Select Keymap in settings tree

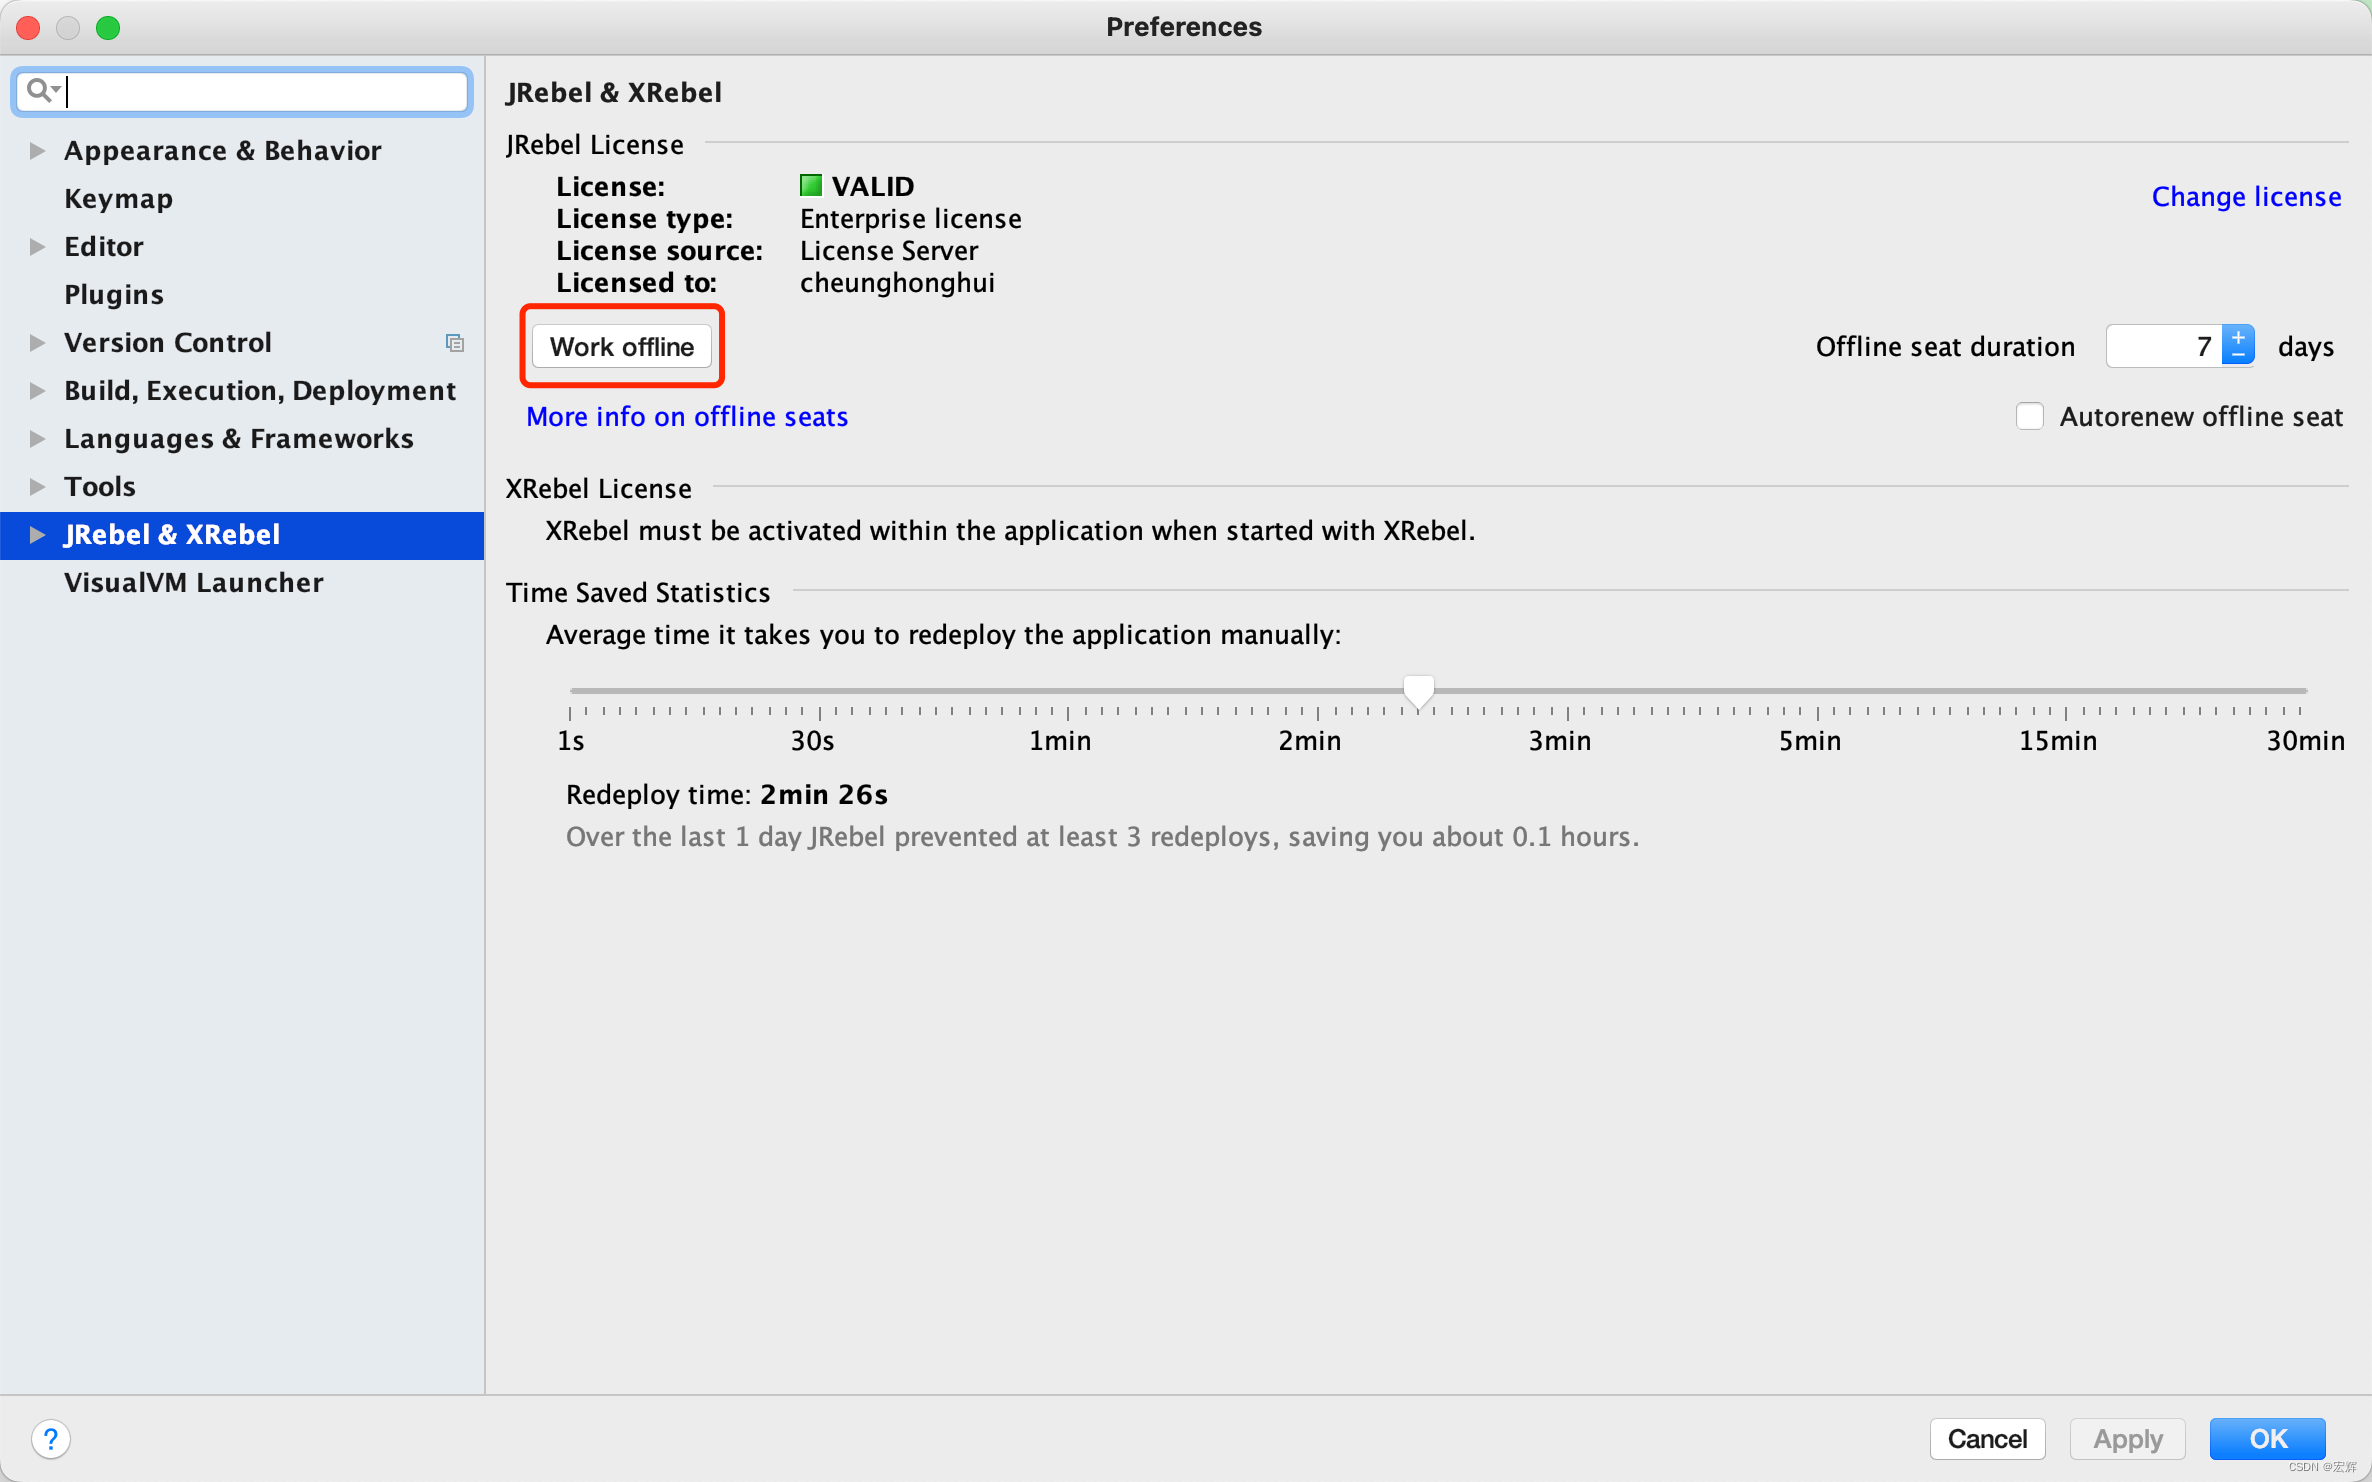point(118,199)
